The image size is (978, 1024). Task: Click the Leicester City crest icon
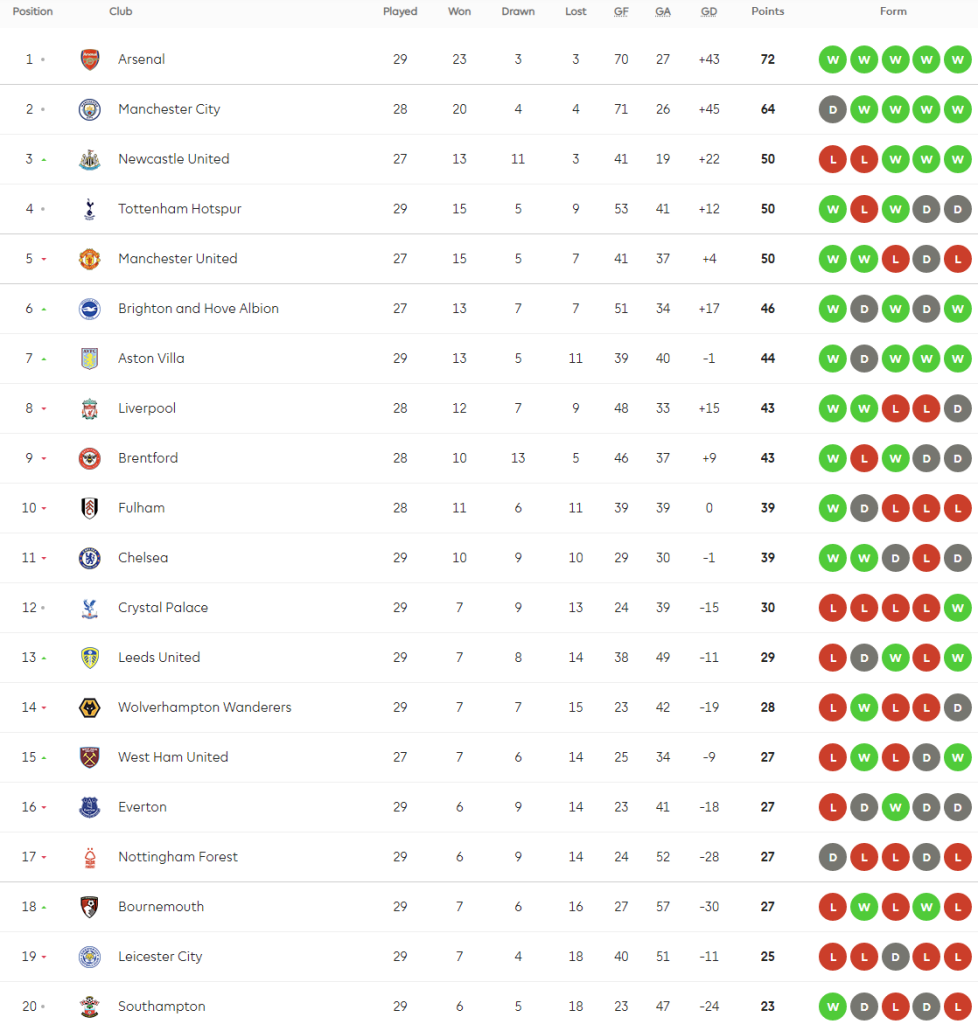click(x=90, y=957)
